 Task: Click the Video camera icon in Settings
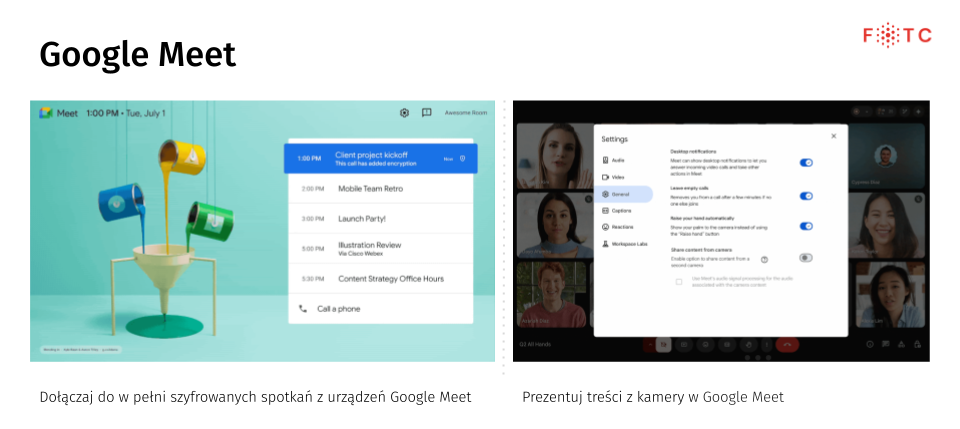[x=605, y=177]
